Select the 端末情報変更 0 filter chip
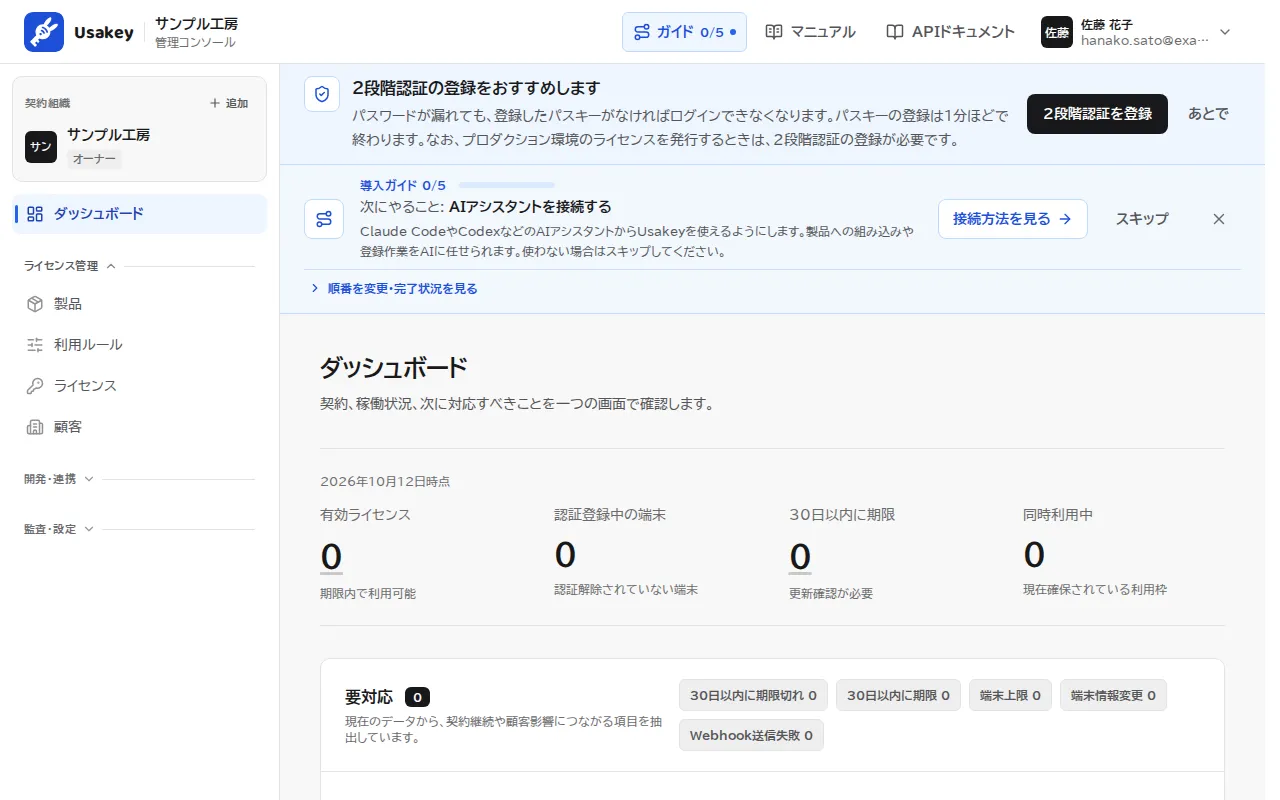This screenshot has height=800, width=1280. click(1113, 695)
